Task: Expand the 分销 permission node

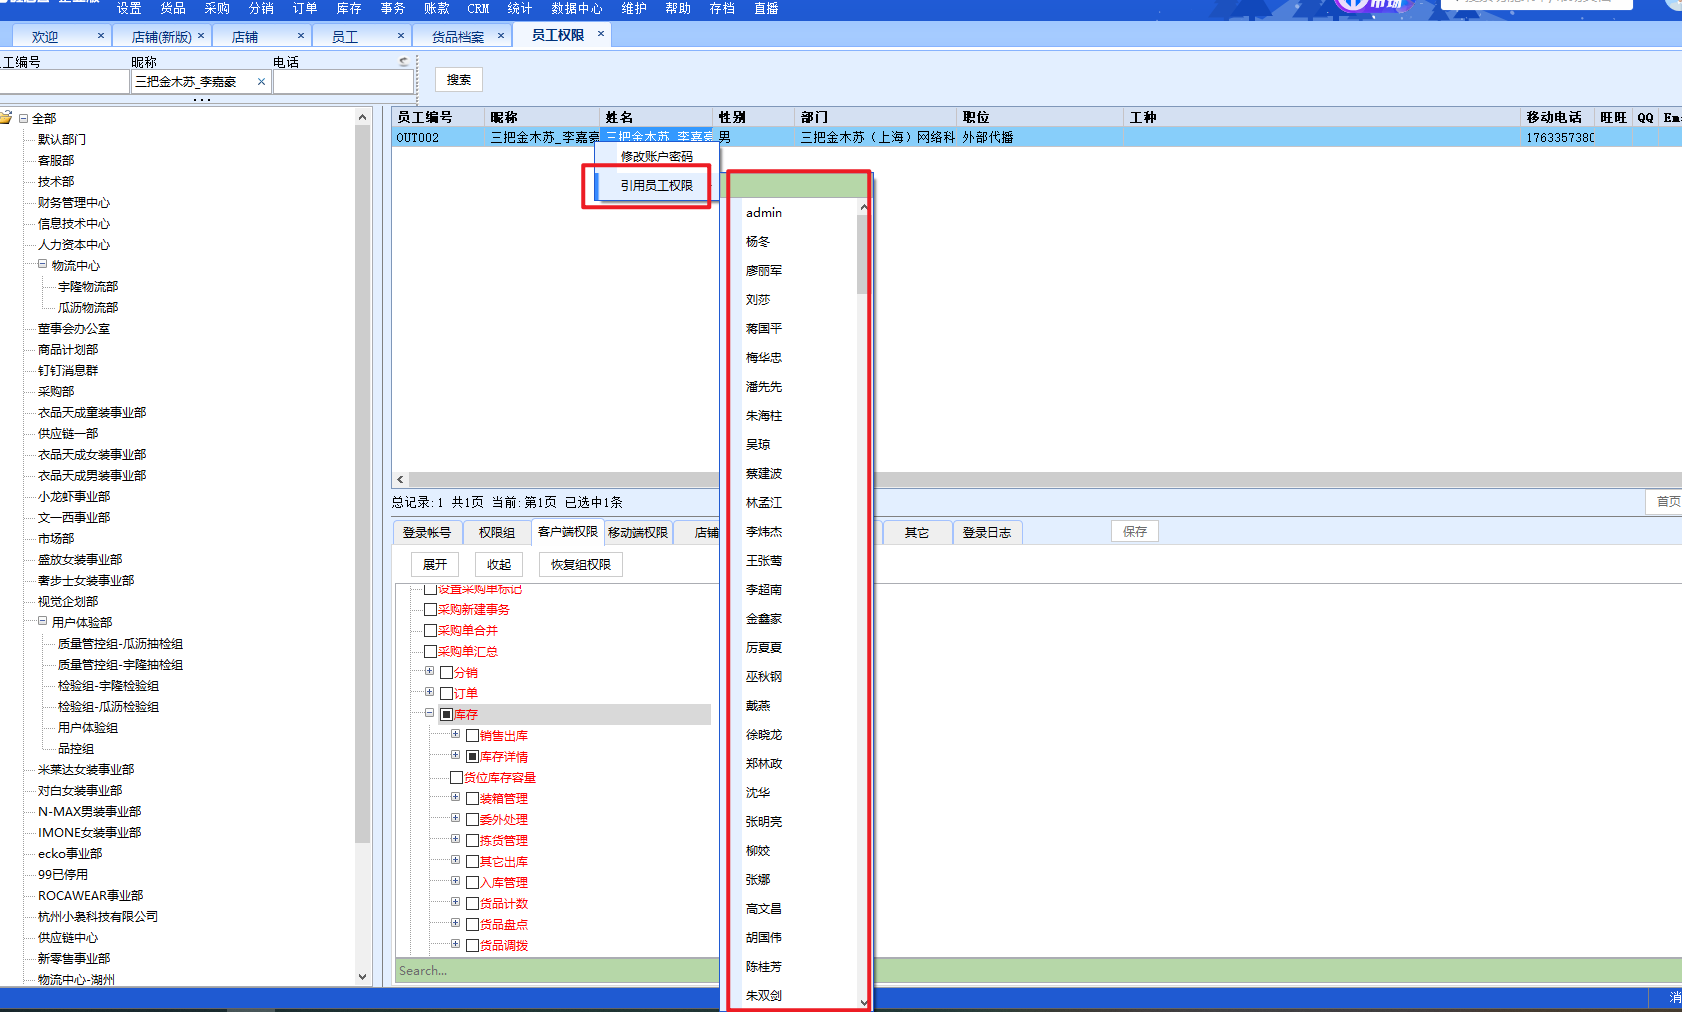Action: point(429,672)
